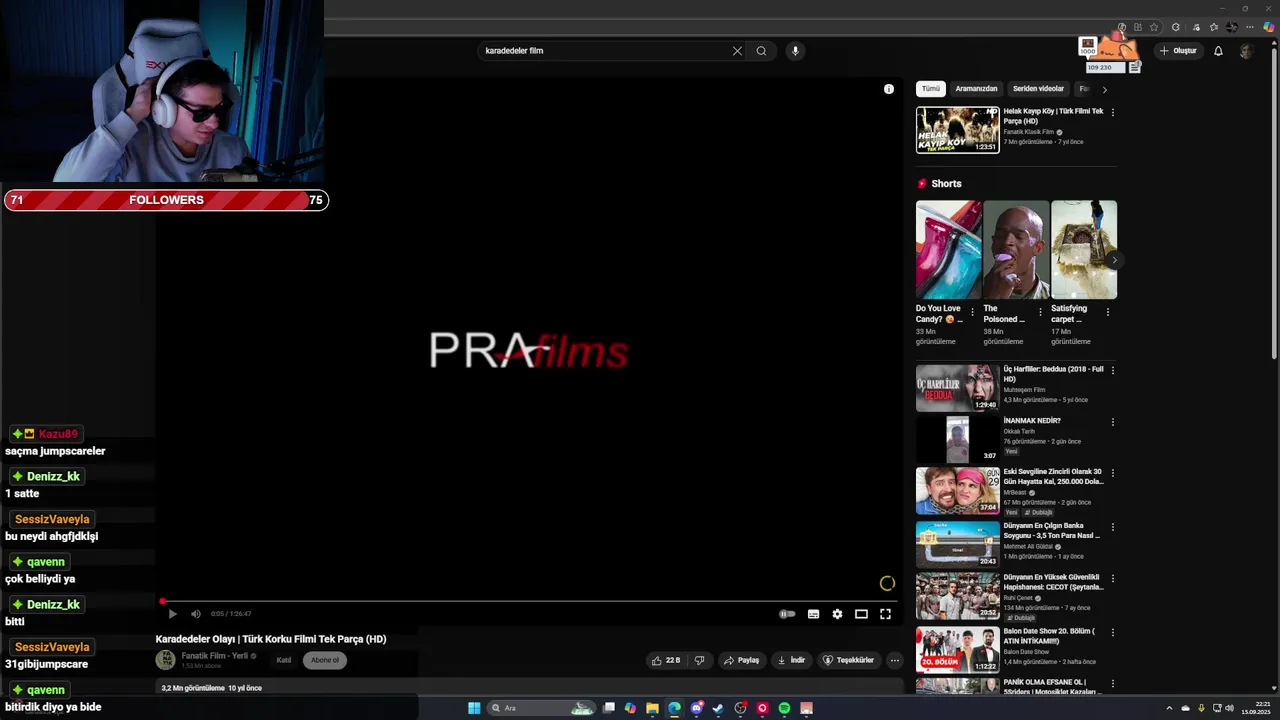
Task: Open File Explorer from the taskbar
Action: [x=652, y=708]
